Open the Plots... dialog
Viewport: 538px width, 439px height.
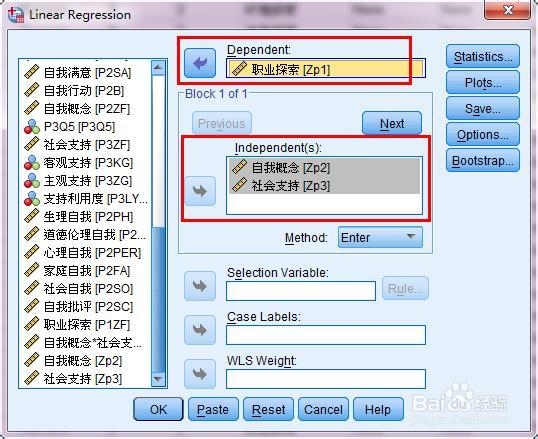pos(483,83)
